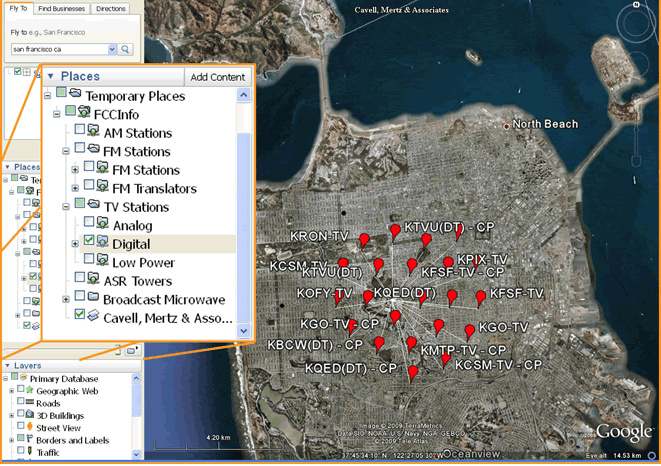The image size is (661, 466).
Task: Click the KGO-TV red placemark pin
Action: pos(470,331)
